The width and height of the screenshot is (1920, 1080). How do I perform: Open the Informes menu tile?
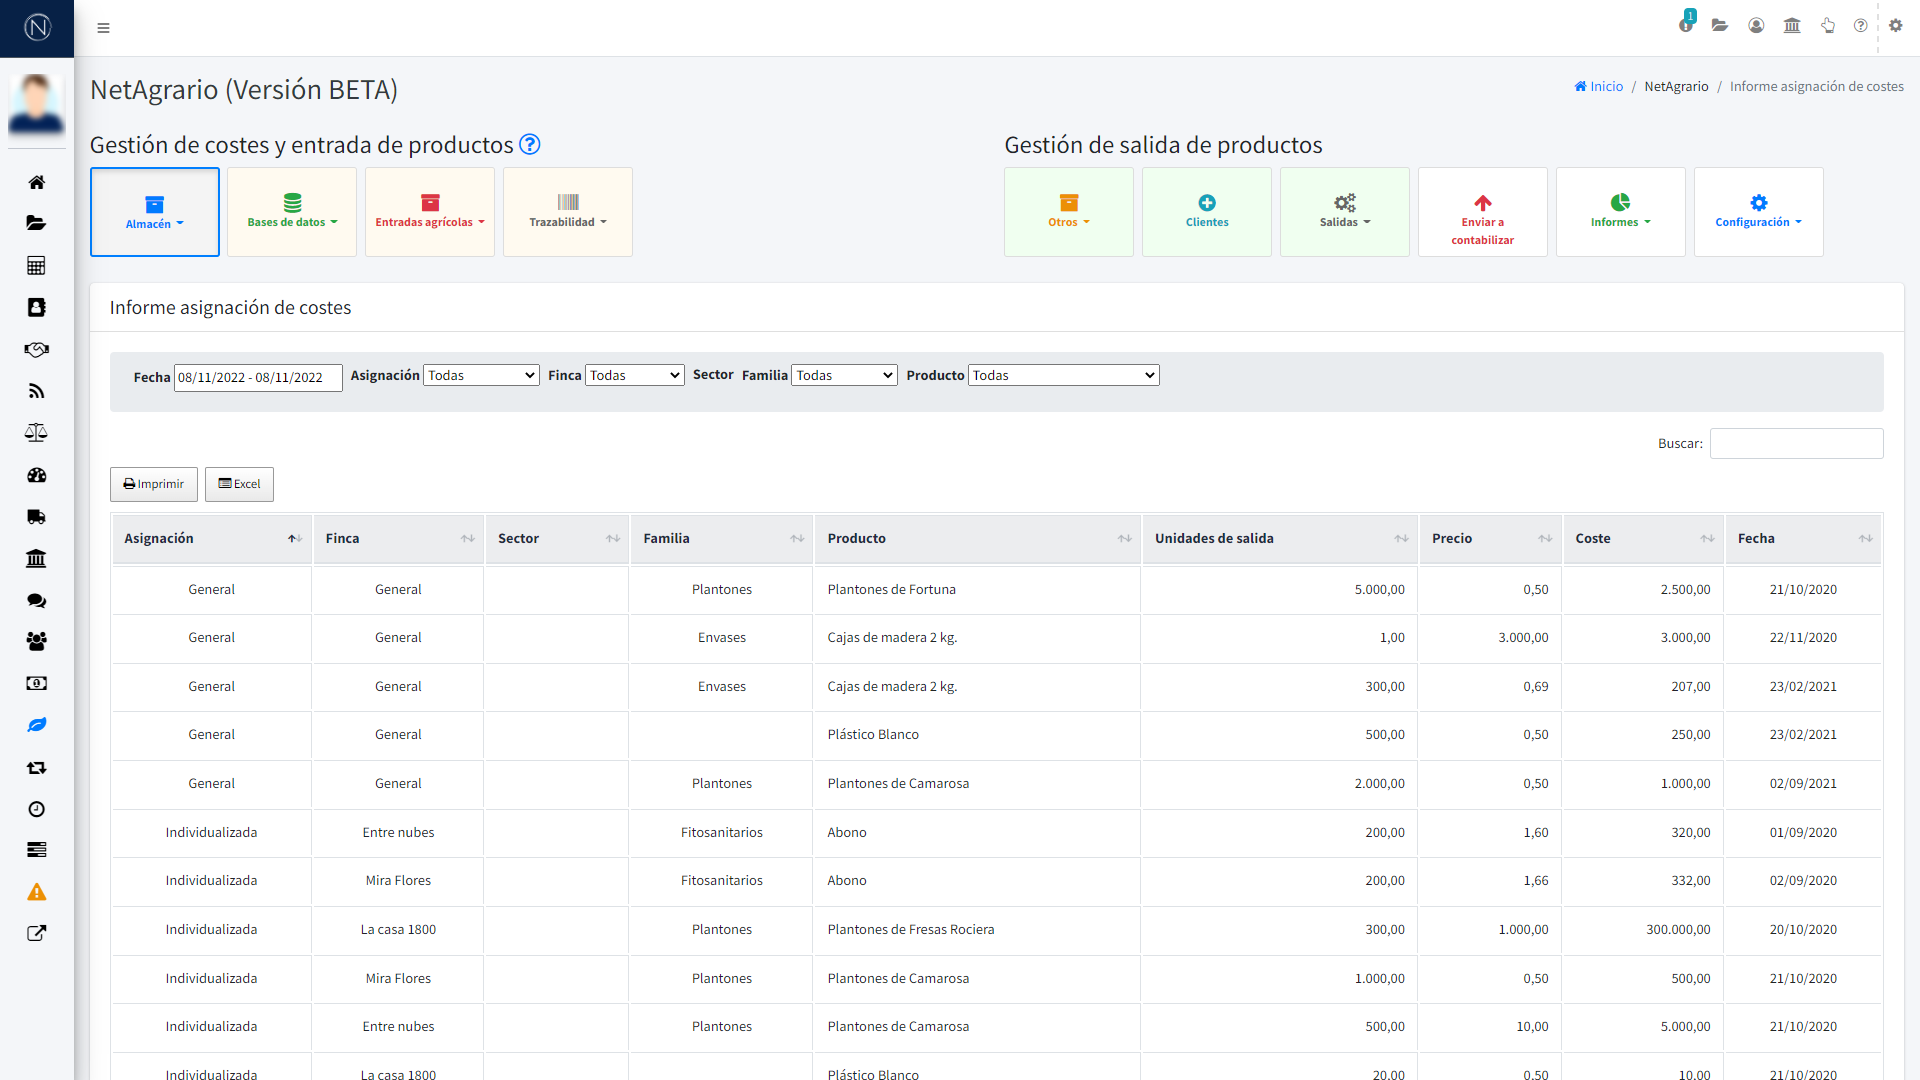click(x=1620, y=212)
